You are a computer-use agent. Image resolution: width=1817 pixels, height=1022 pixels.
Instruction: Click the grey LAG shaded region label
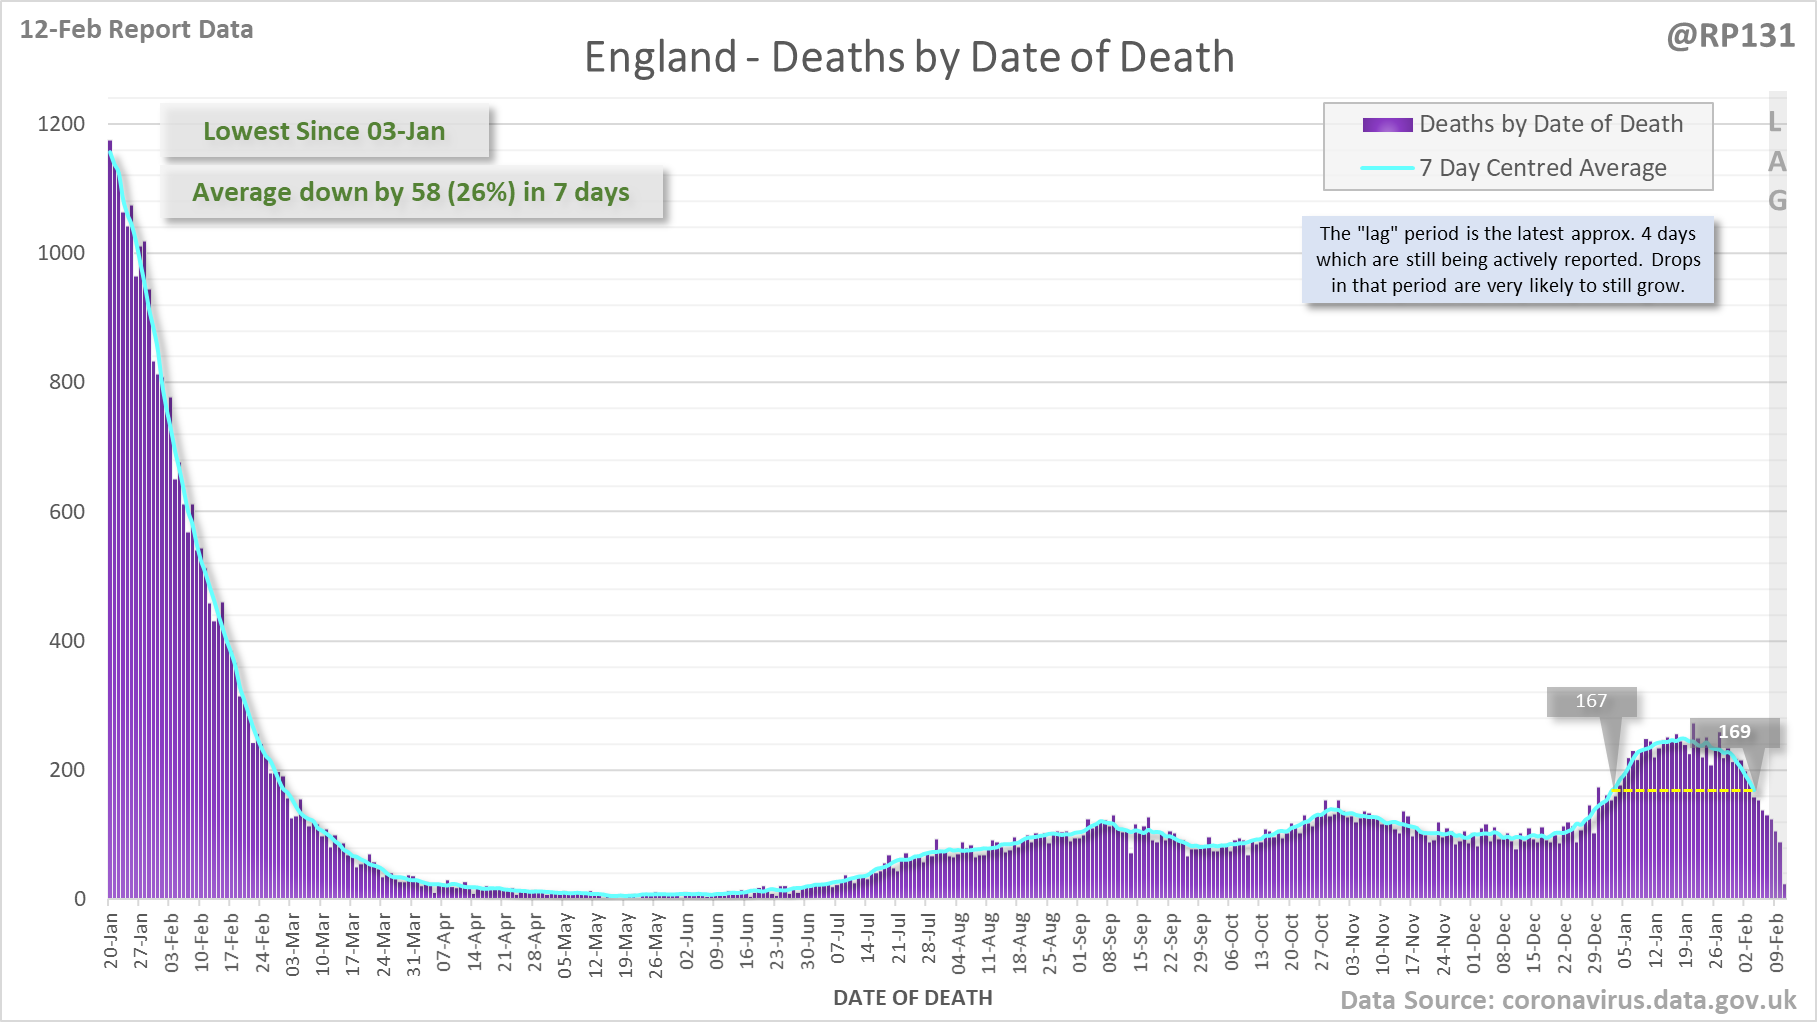coord(1776,162)
